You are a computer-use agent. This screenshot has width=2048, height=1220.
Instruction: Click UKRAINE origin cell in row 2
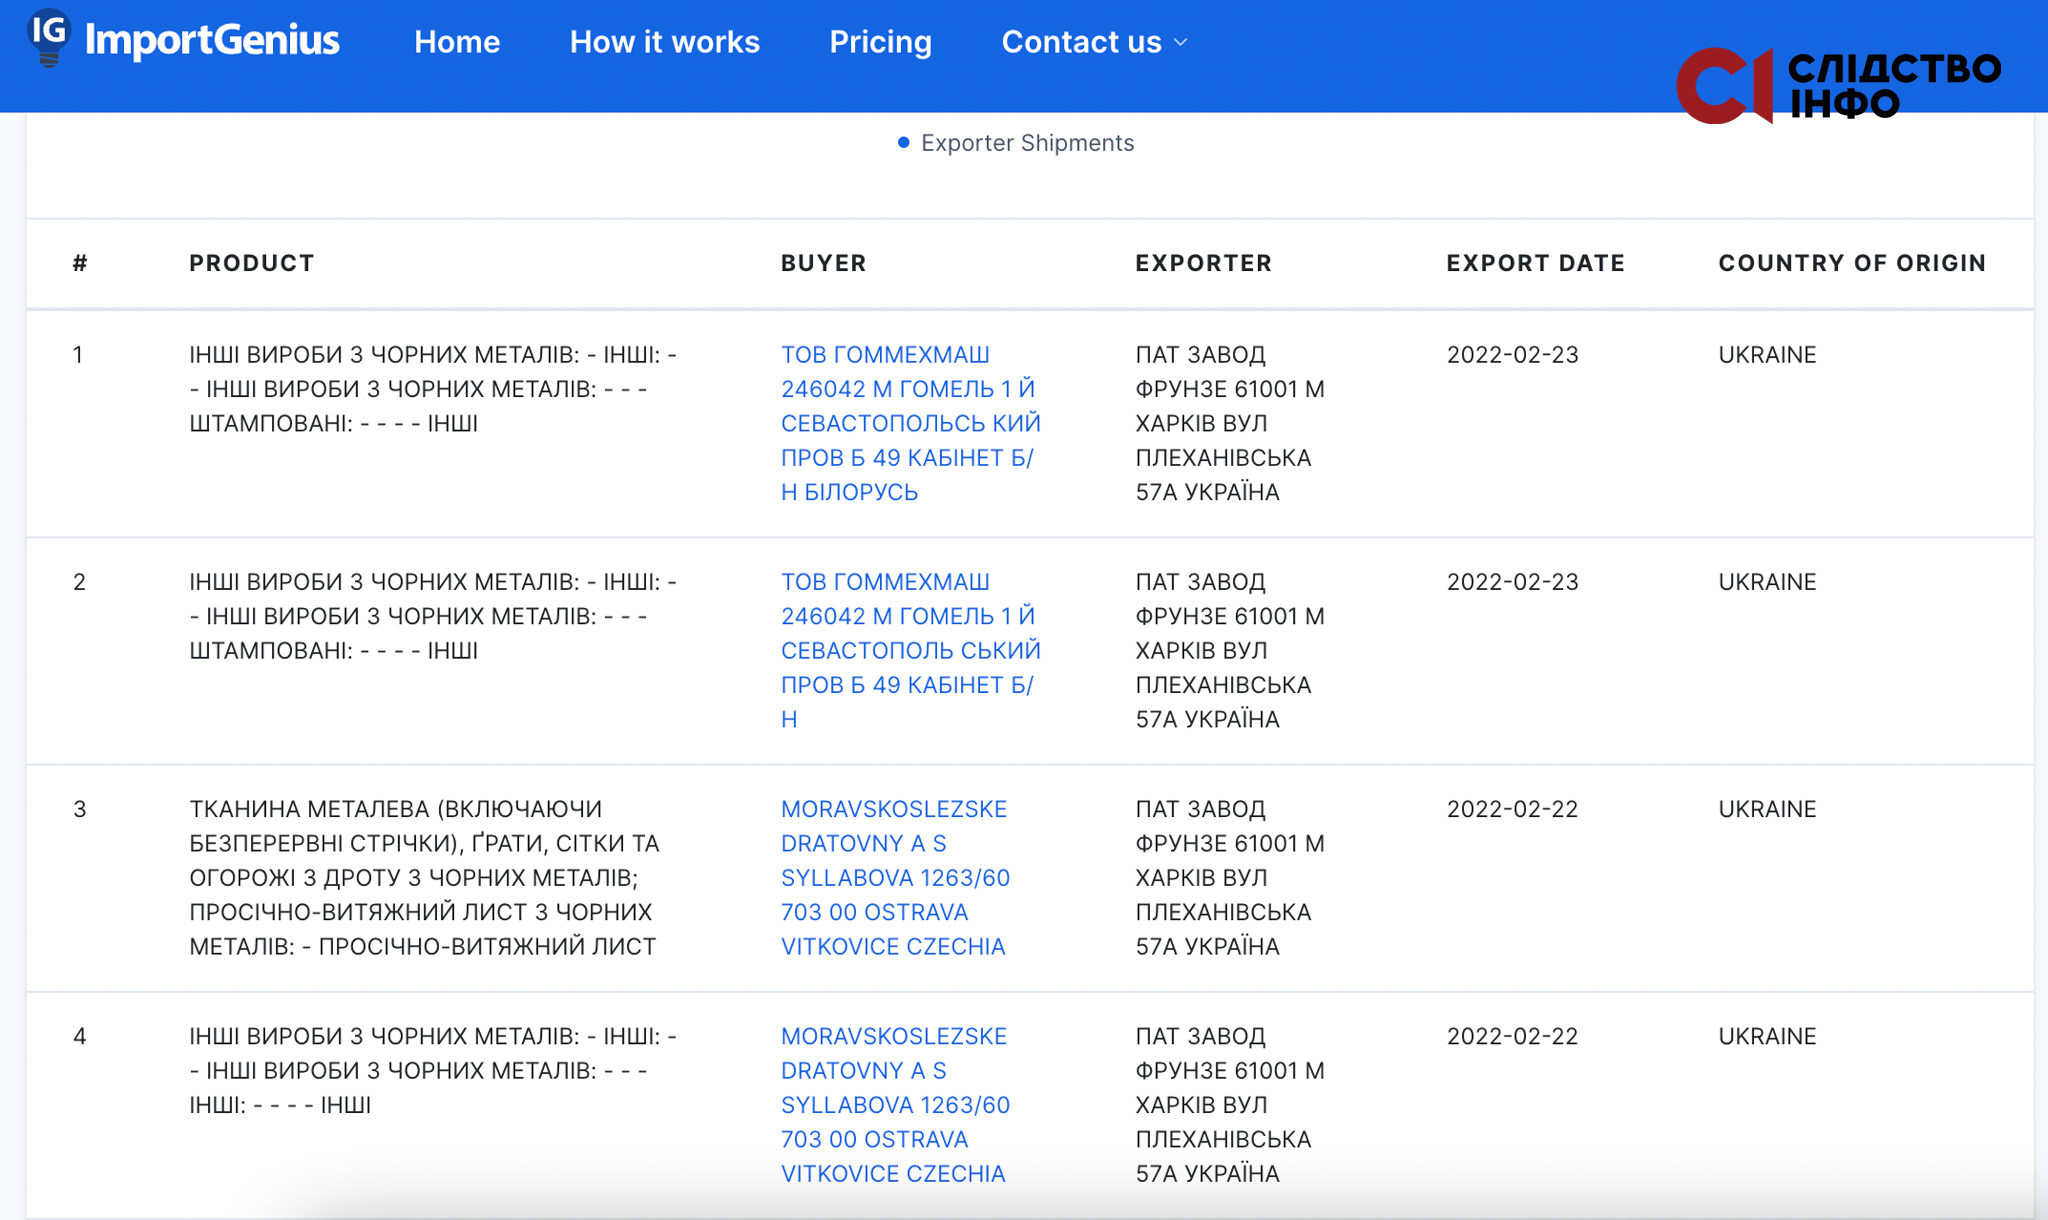pos(1767,582)
